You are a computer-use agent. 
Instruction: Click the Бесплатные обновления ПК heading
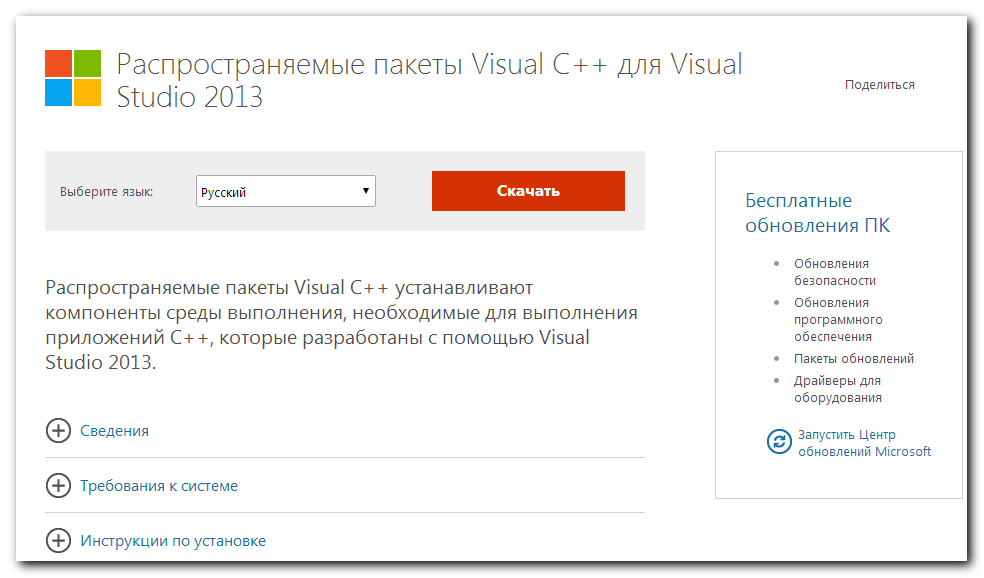click(817, 213)
